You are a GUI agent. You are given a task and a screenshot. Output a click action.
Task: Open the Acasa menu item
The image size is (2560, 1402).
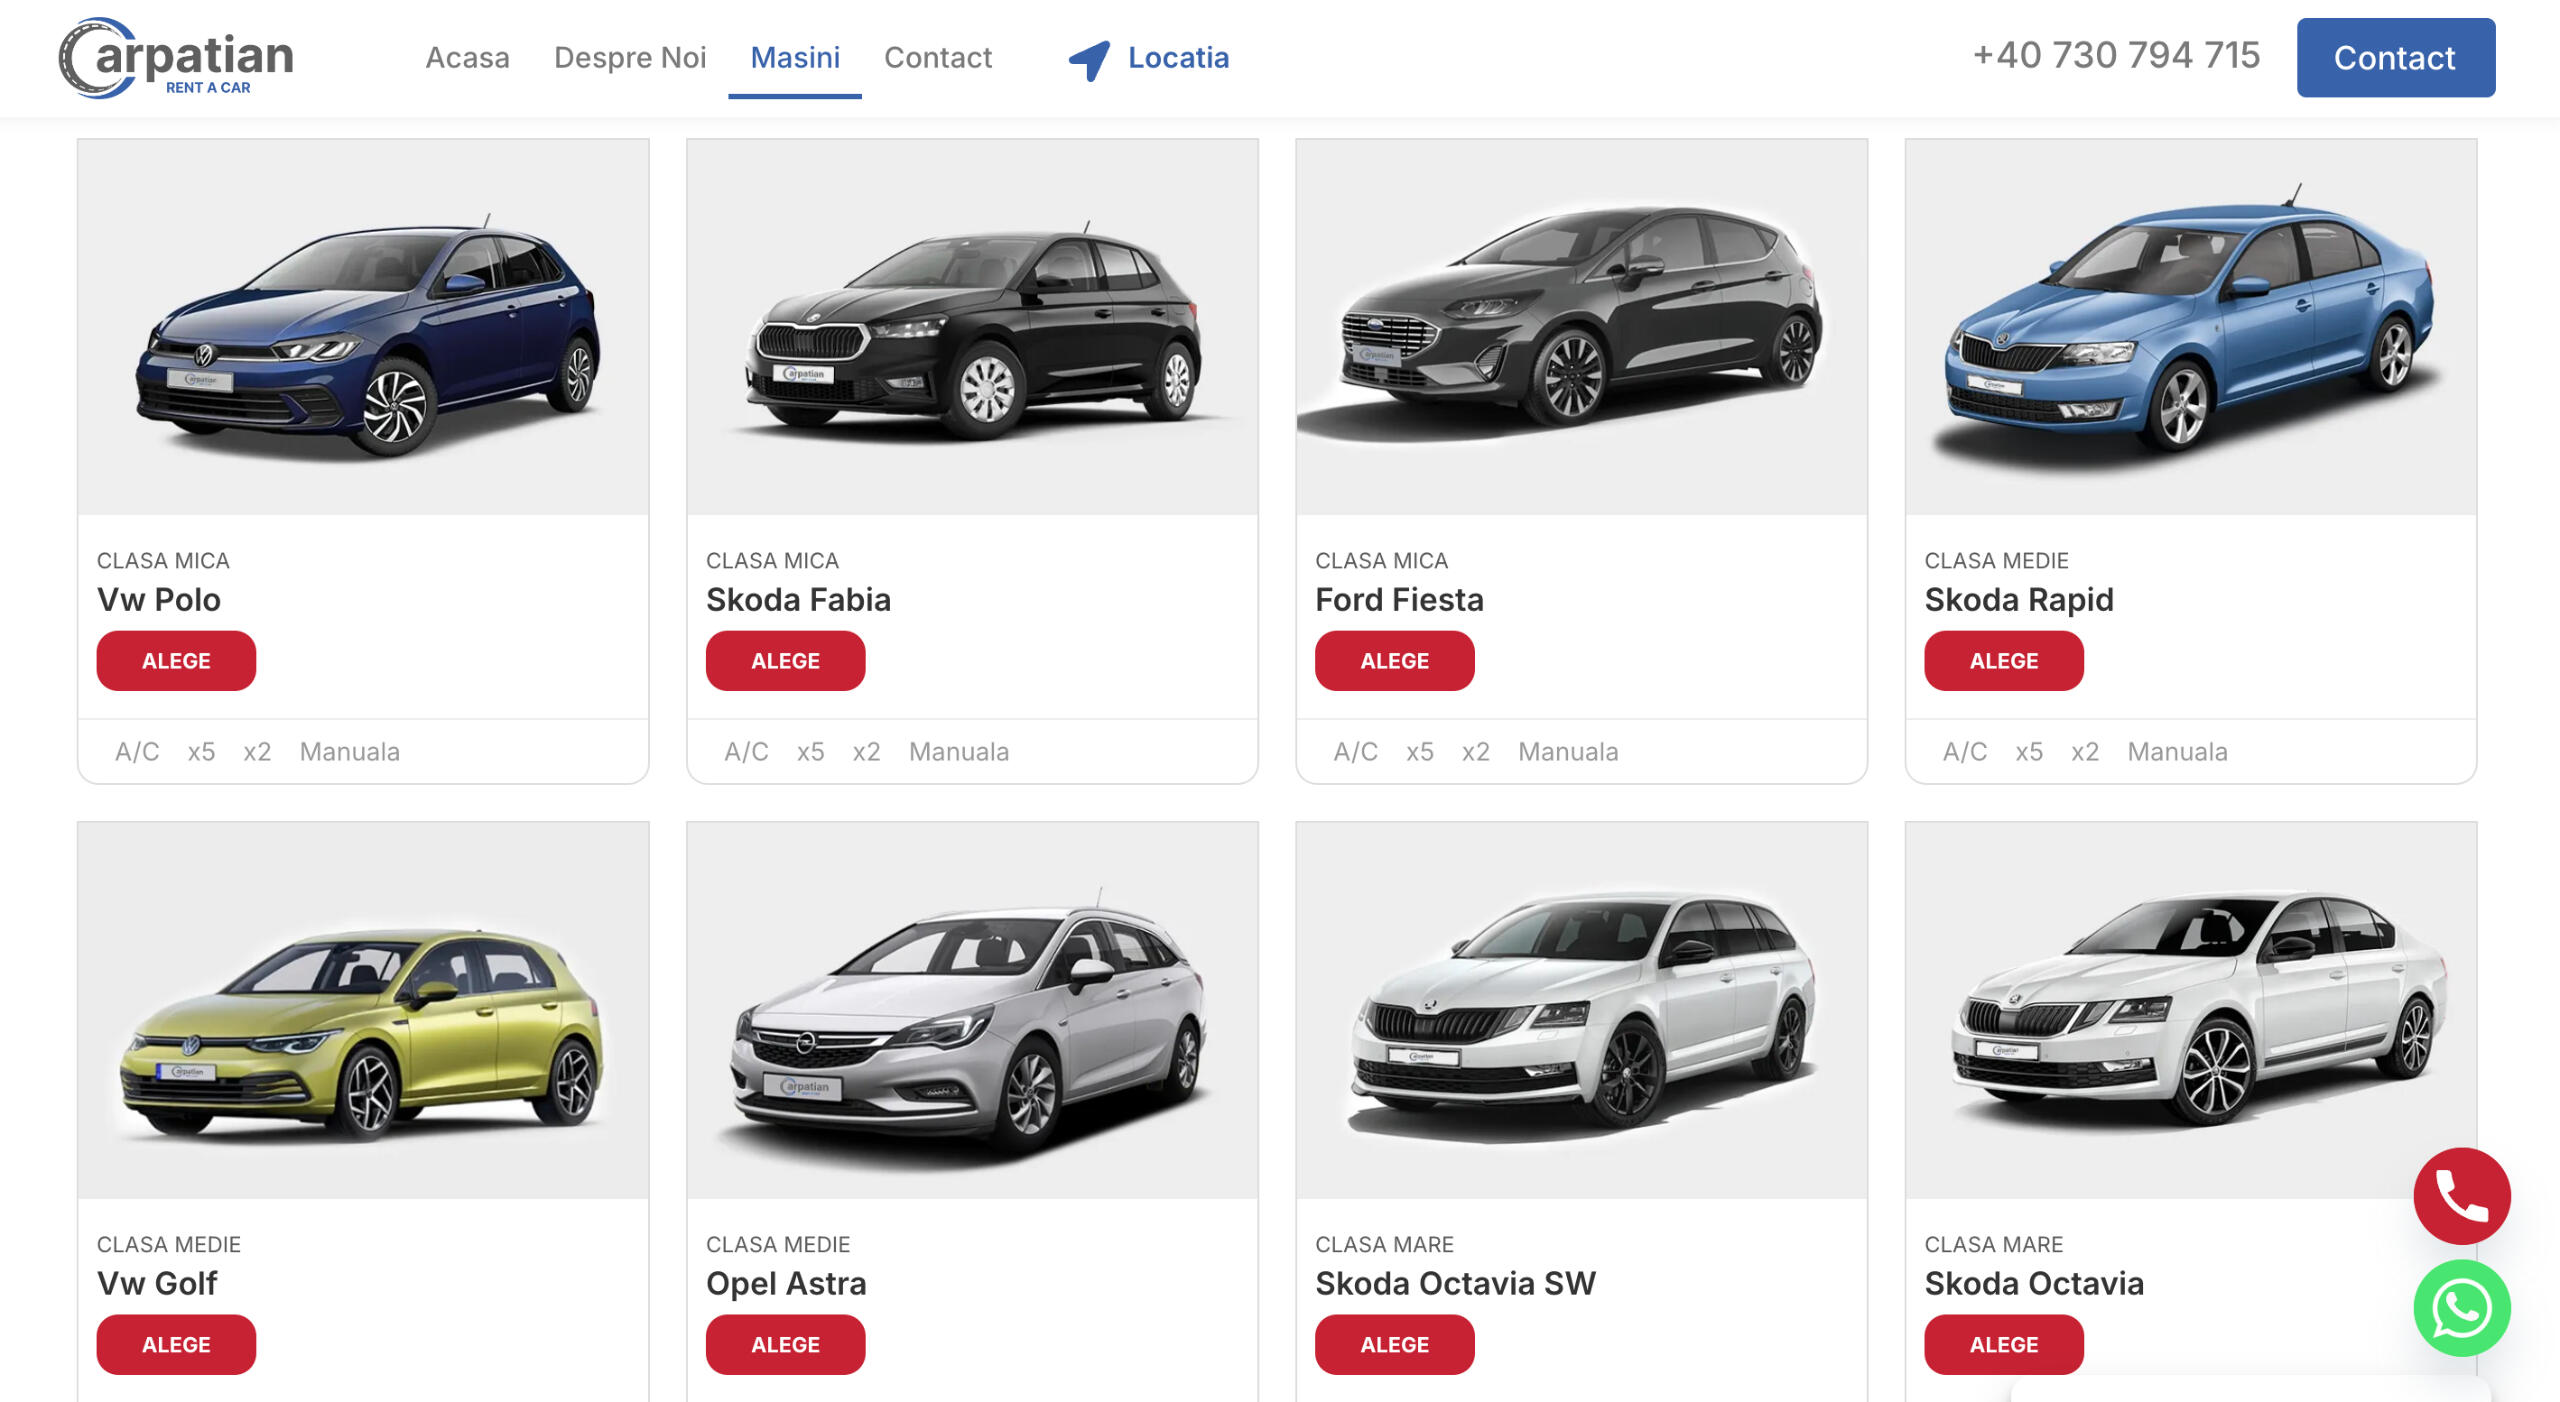point(467,58)
